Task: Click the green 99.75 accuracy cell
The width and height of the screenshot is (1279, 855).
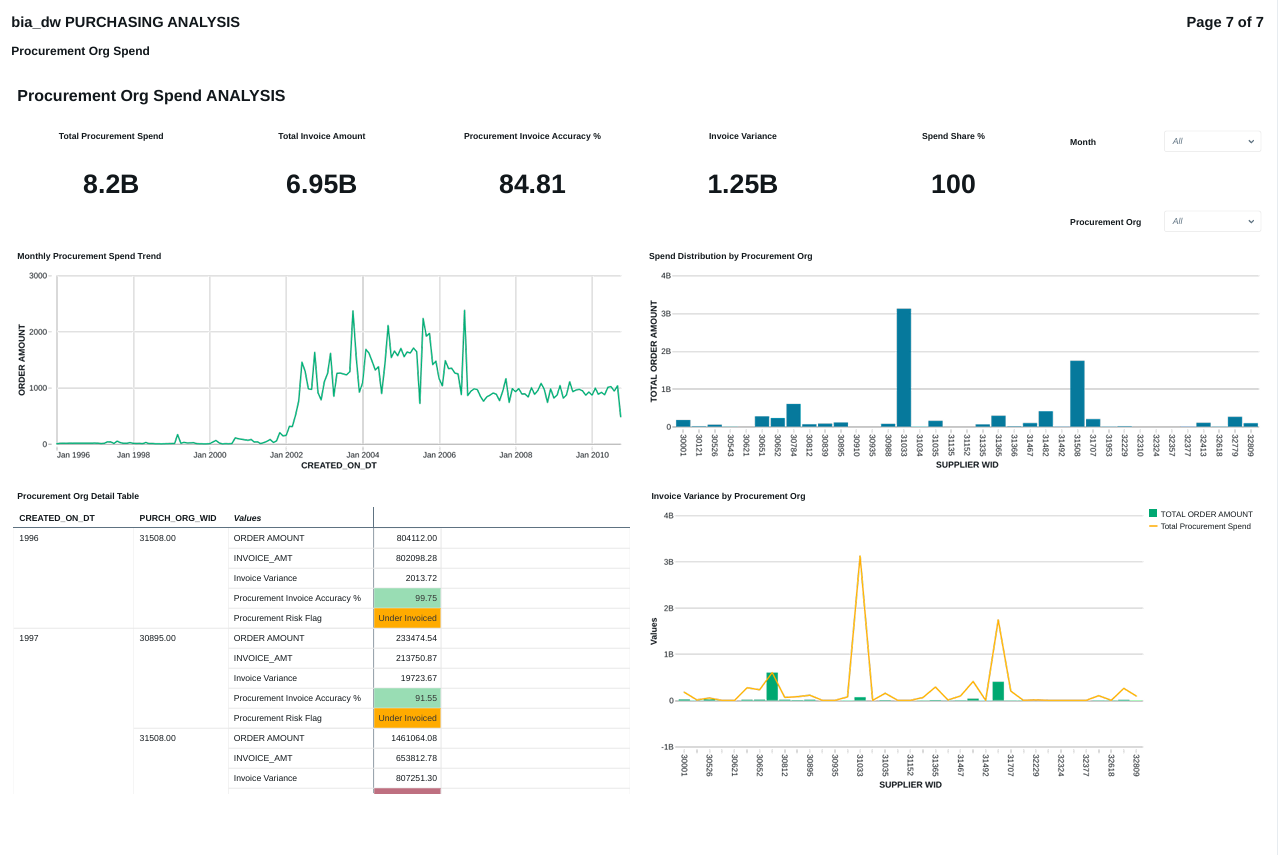Action: 407,598
